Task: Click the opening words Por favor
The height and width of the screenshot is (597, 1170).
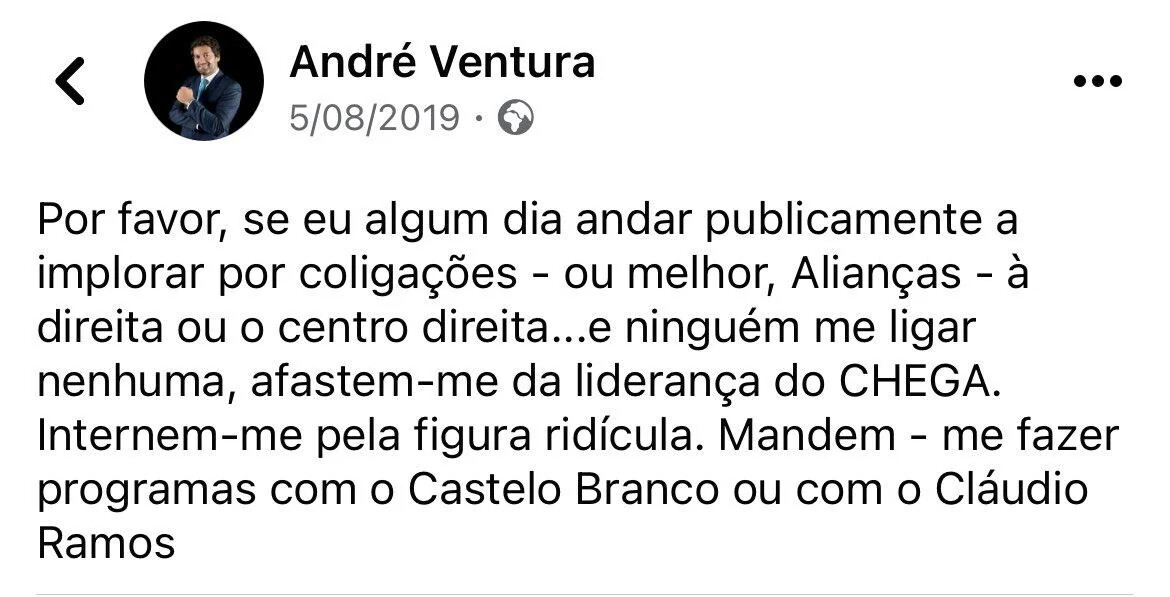Action: click(x=128, y=220)
